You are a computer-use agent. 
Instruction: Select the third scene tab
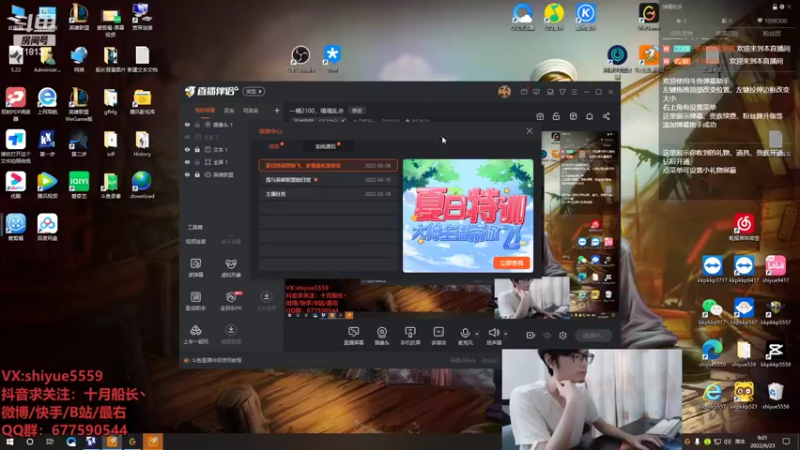[251, 111]
